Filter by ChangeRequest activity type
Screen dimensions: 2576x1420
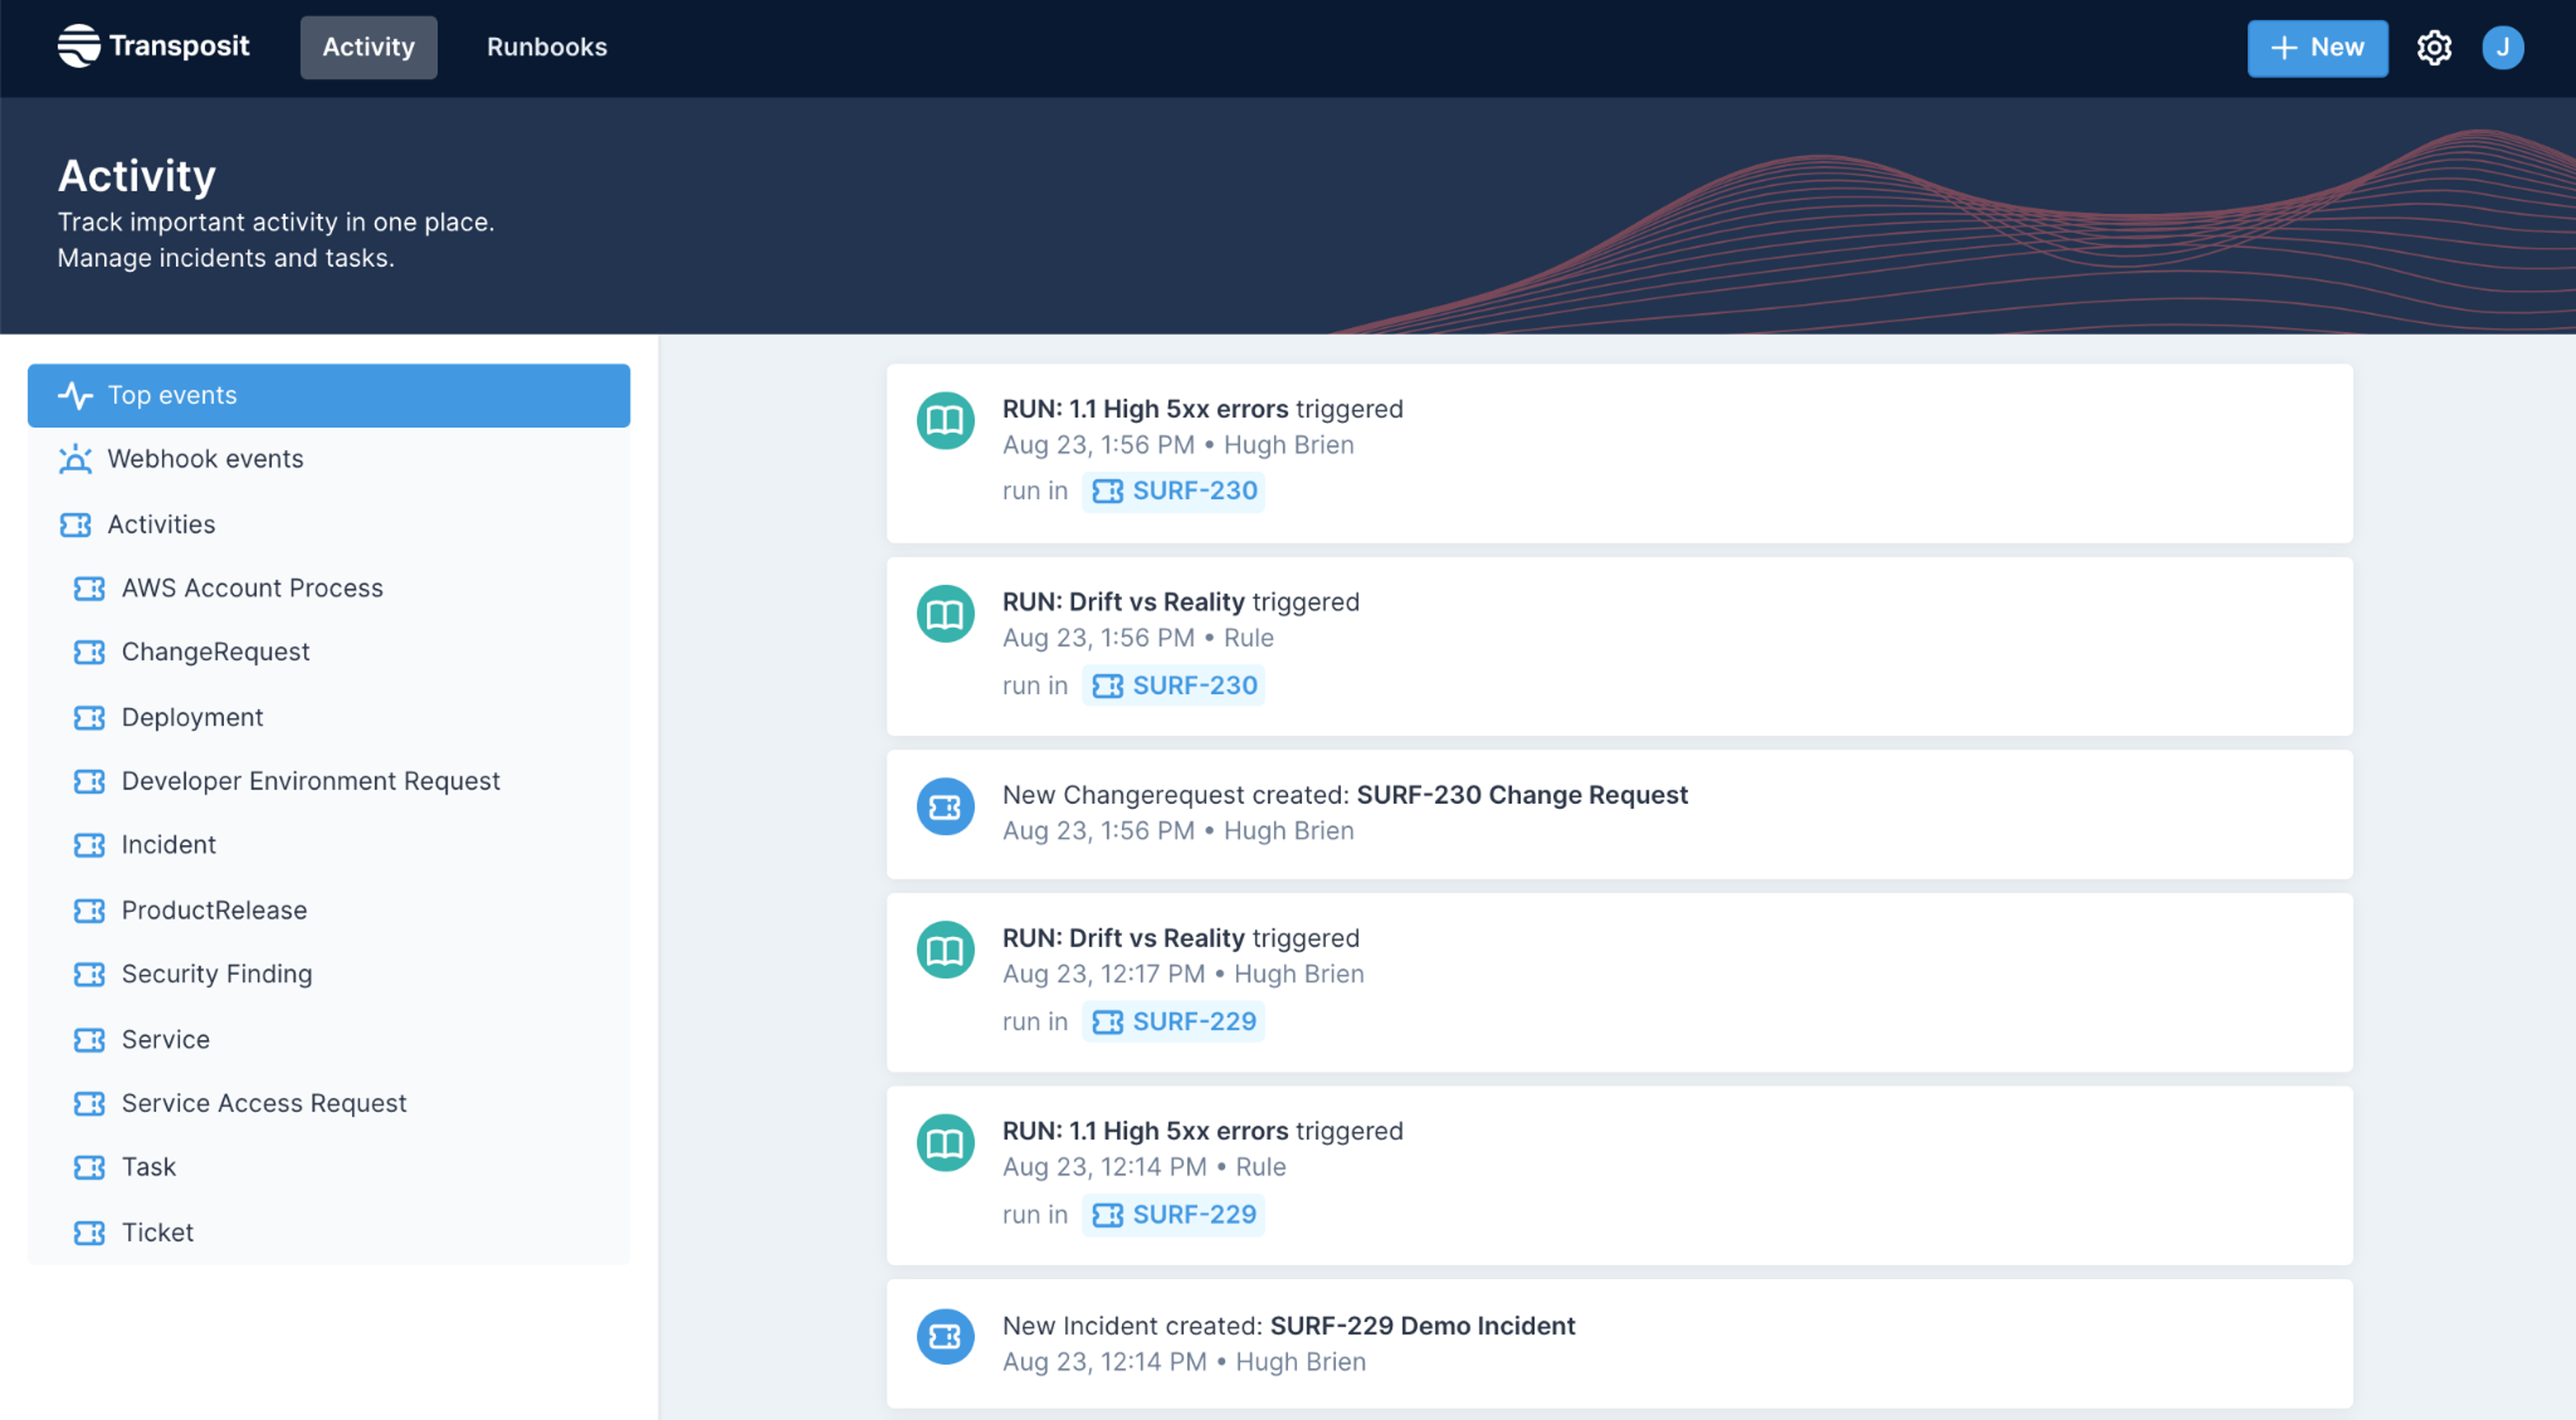(215, 652)
